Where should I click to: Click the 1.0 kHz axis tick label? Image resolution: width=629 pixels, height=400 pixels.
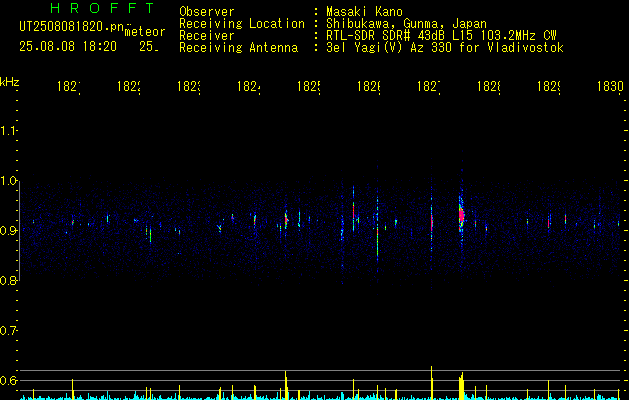9,181
